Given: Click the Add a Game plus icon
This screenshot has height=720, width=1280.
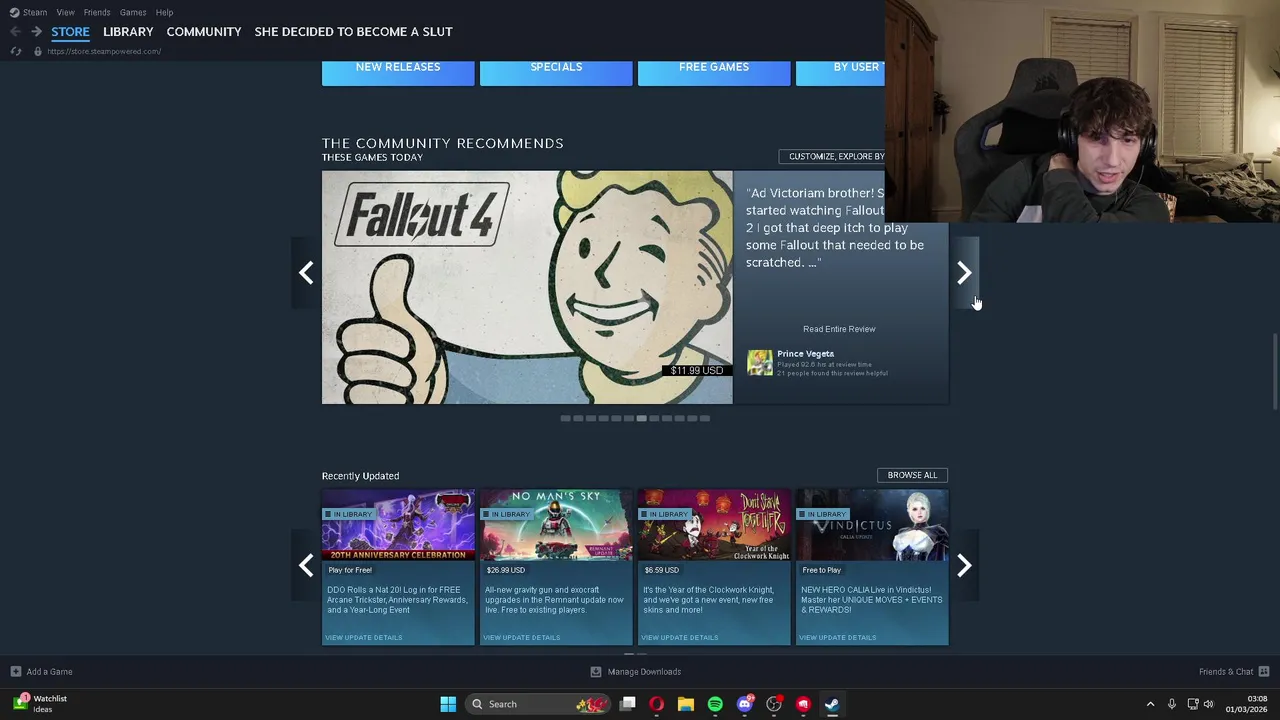Looking at the screenshot, I should tap(16, 672).
